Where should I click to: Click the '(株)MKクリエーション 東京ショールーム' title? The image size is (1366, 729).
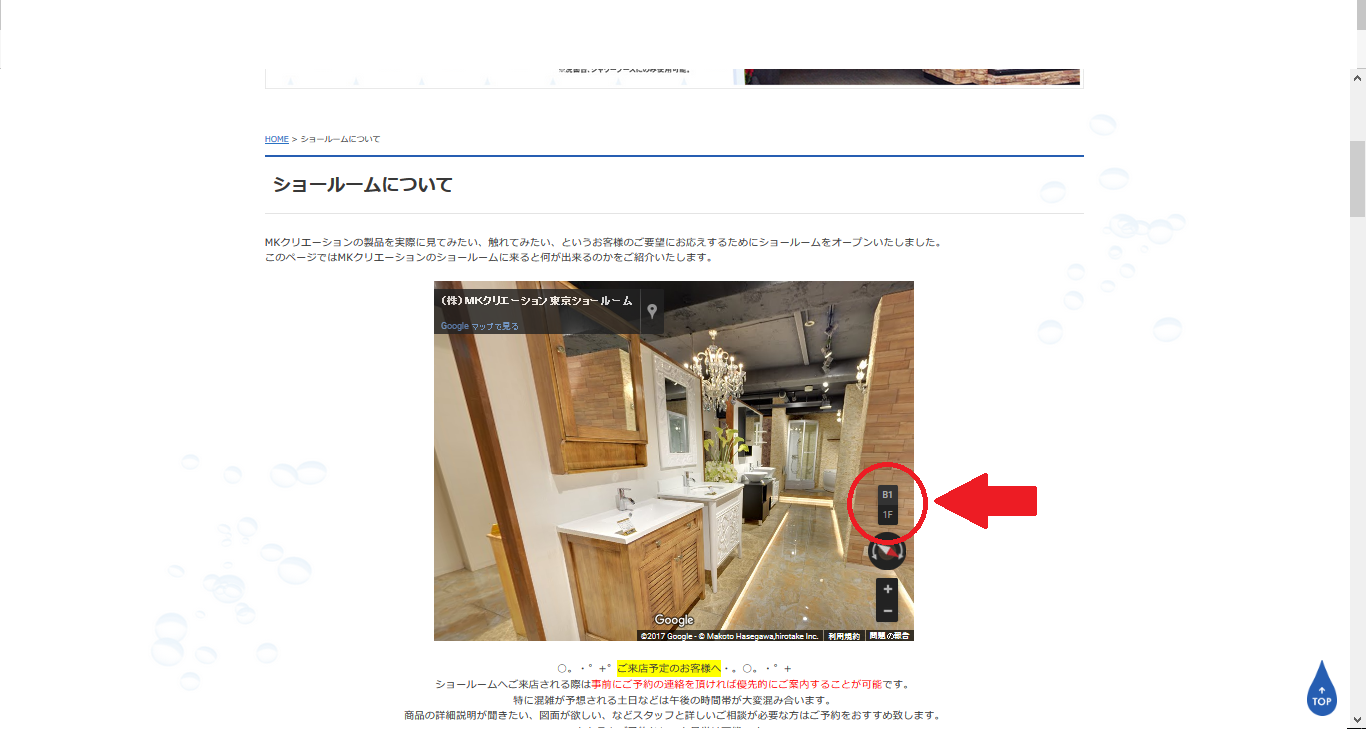(536, 301)
